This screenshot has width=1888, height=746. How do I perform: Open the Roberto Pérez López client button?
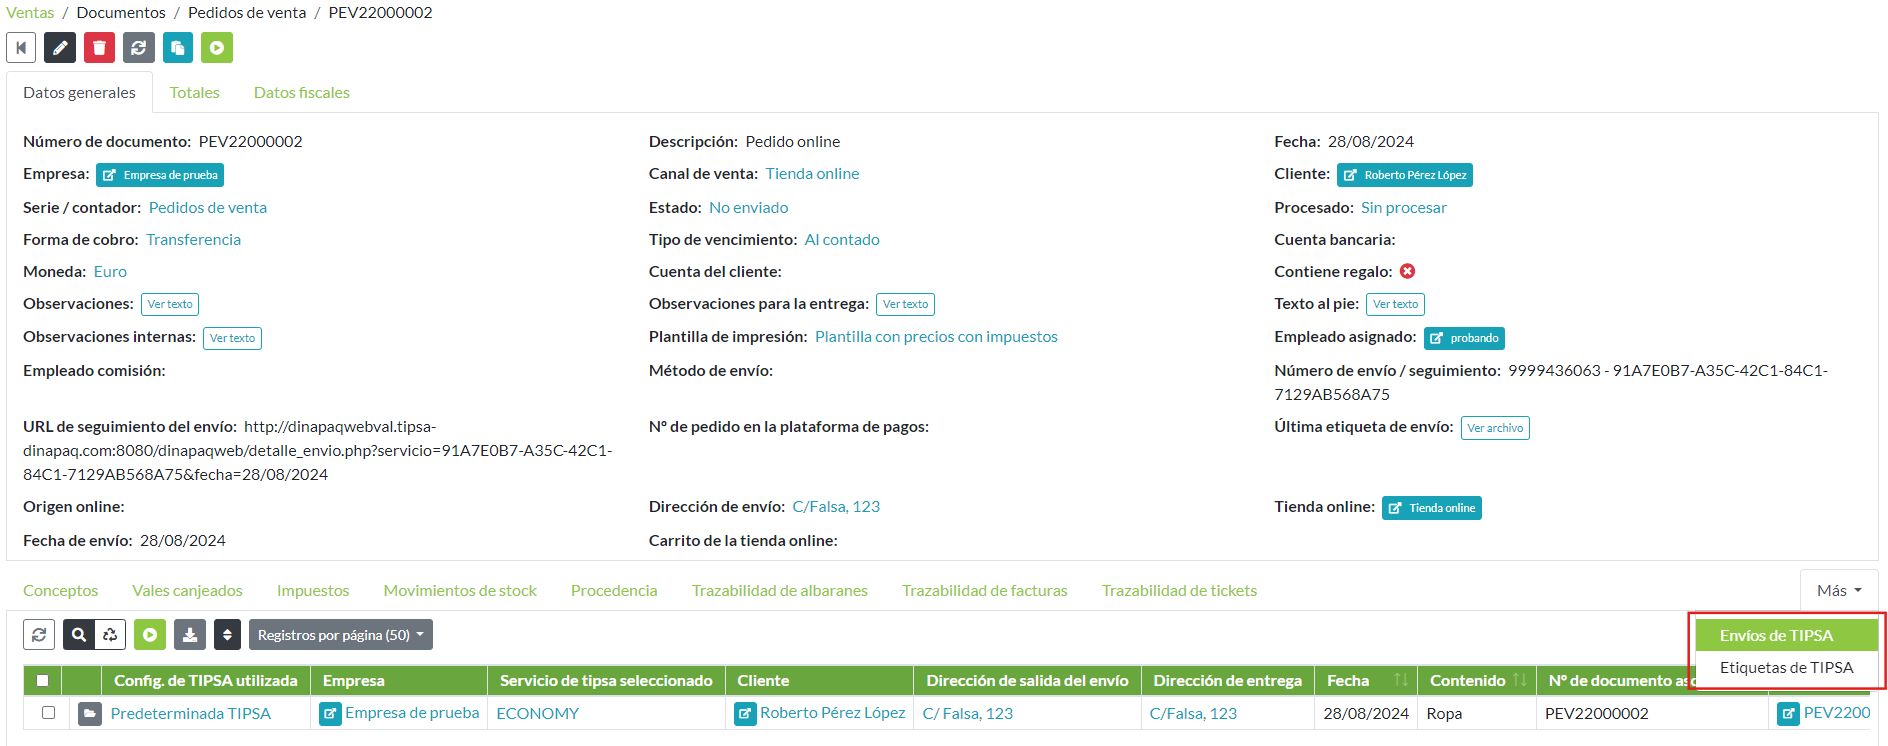[x=1404, y=175]
